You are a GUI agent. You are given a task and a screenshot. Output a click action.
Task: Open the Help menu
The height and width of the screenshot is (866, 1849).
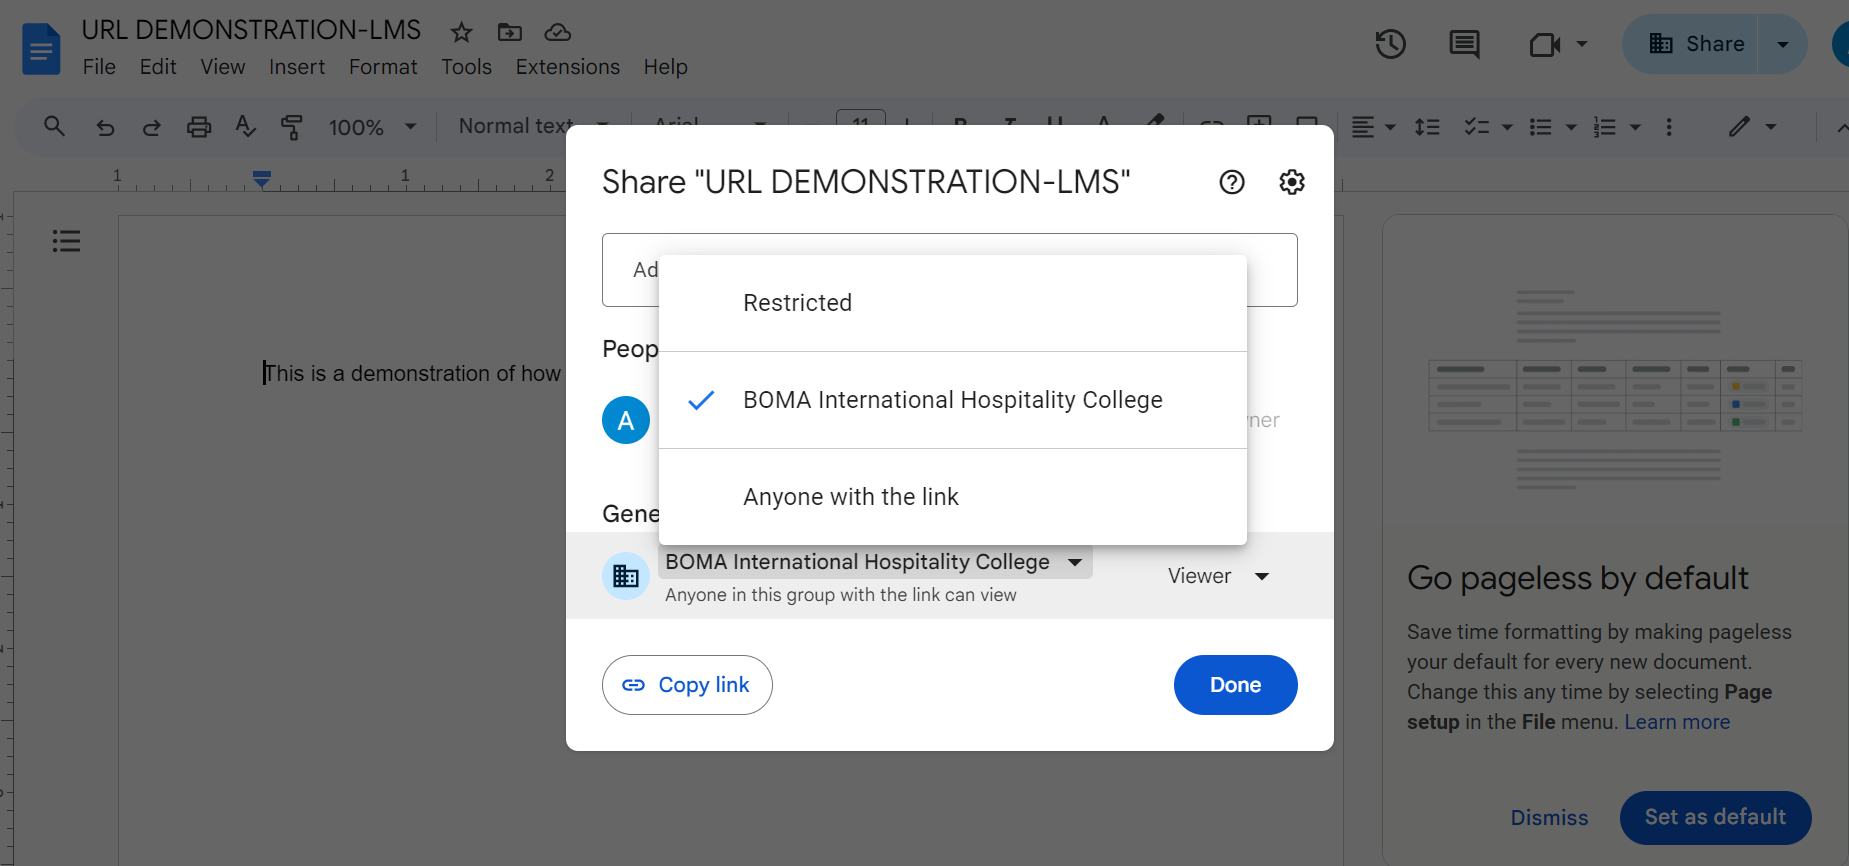click(665, 67)
